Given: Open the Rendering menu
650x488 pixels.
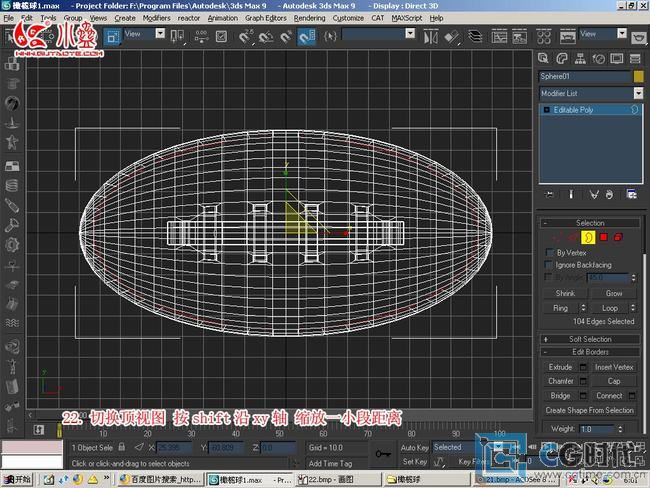Looking at the screenshot, I should point(309,18).
